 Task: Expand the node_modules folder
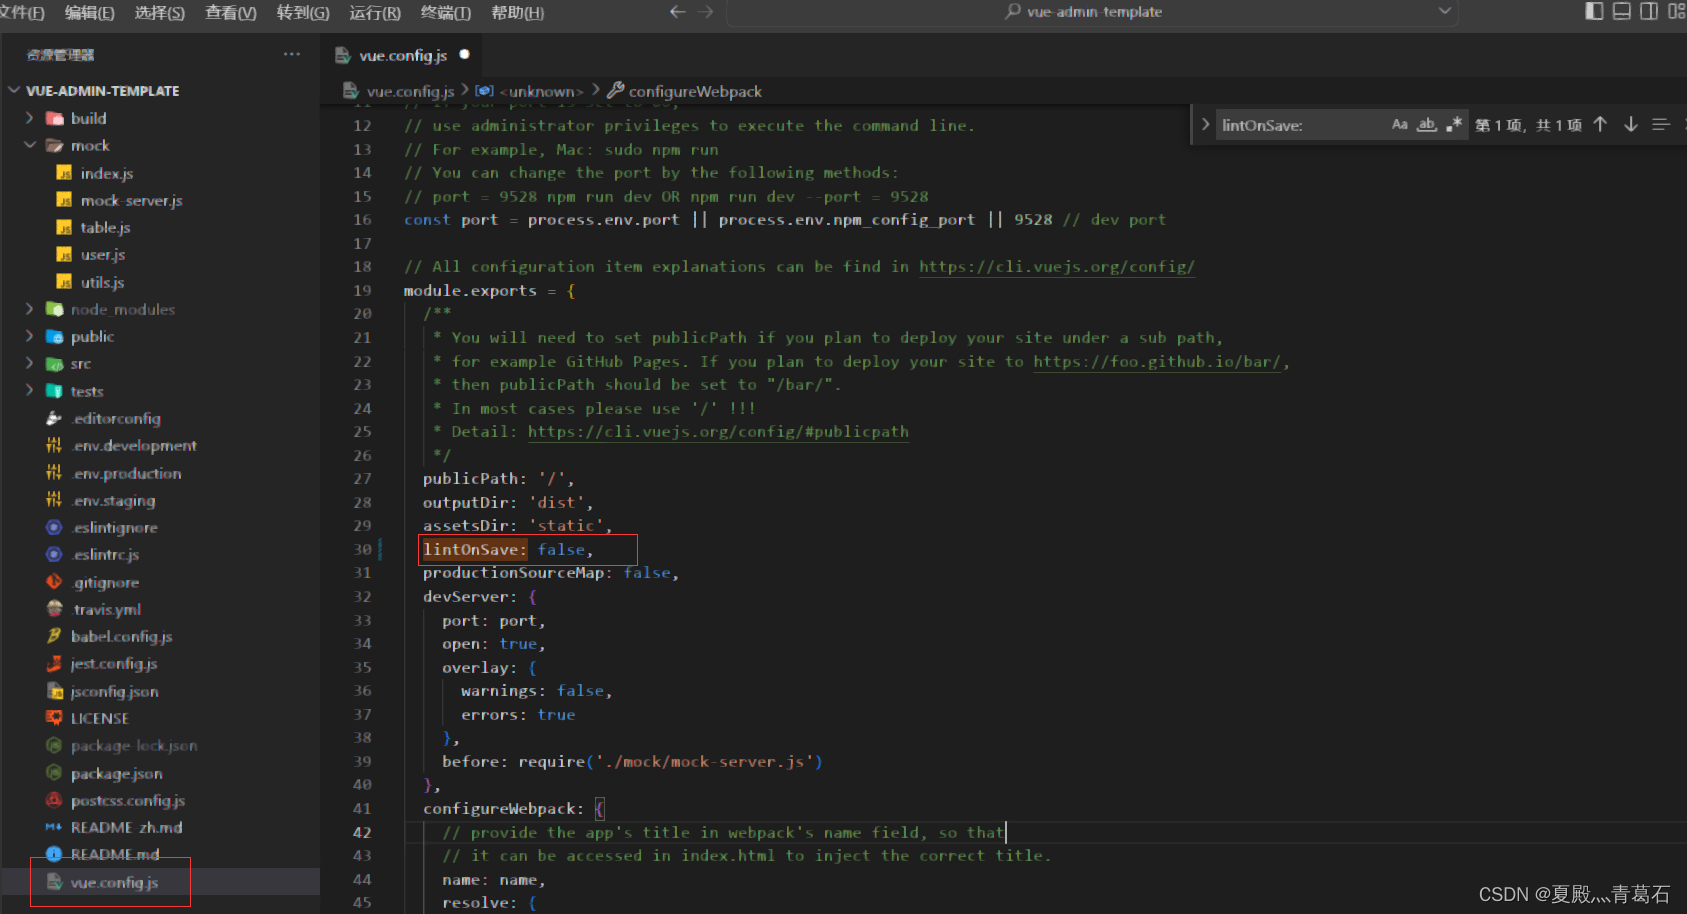[x=122, y=309]
